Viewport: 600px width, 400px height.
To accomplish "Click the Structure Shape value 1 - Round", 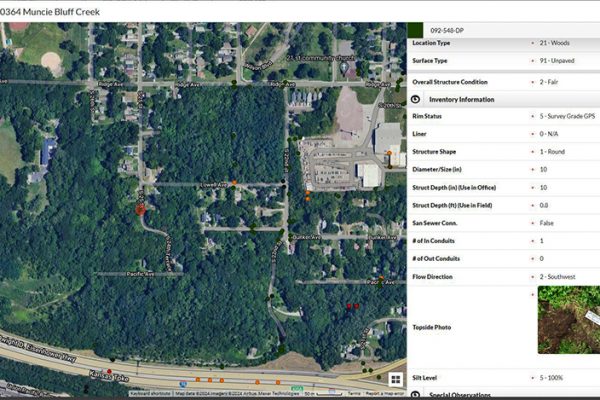I will [552, 152].
